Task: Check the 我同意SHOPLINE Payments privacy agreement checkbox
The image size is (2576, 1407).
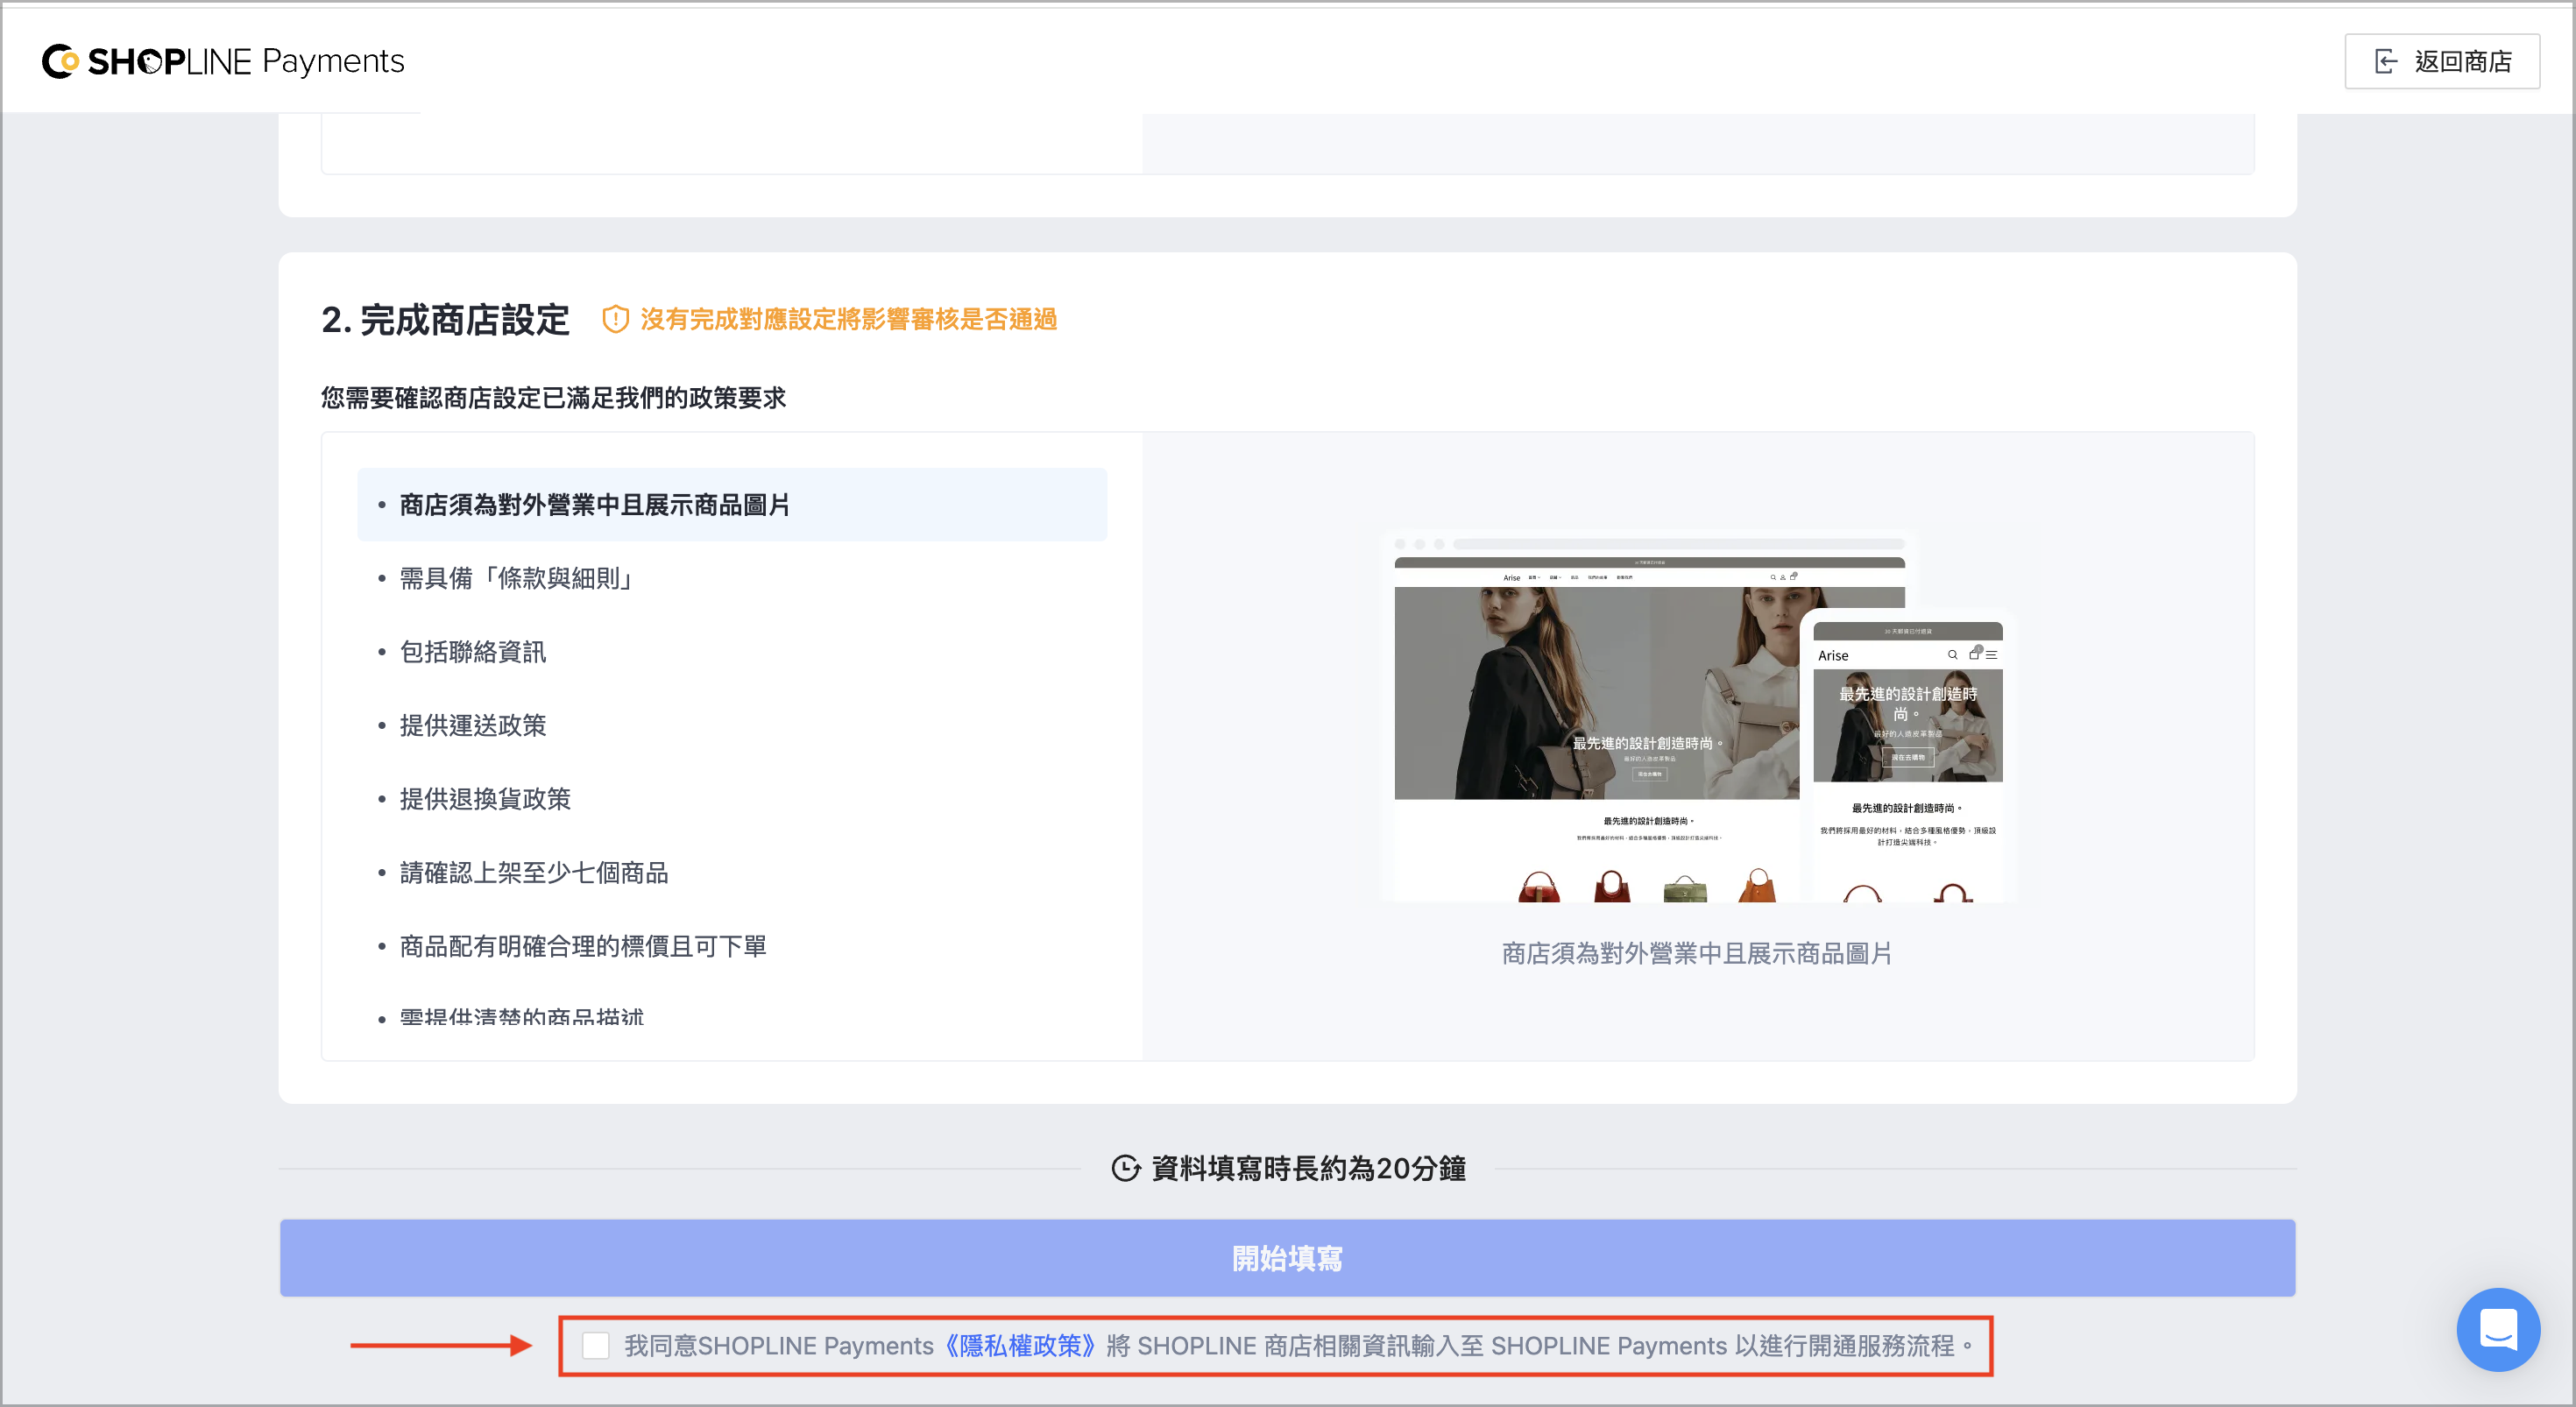Action: [595, 1346]
